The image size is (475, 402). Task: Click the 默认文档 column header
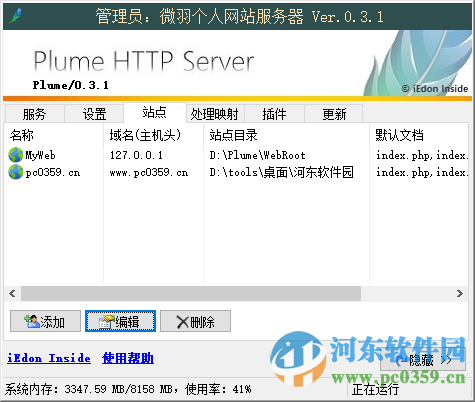pyautogui.click(x=419, y=135)
